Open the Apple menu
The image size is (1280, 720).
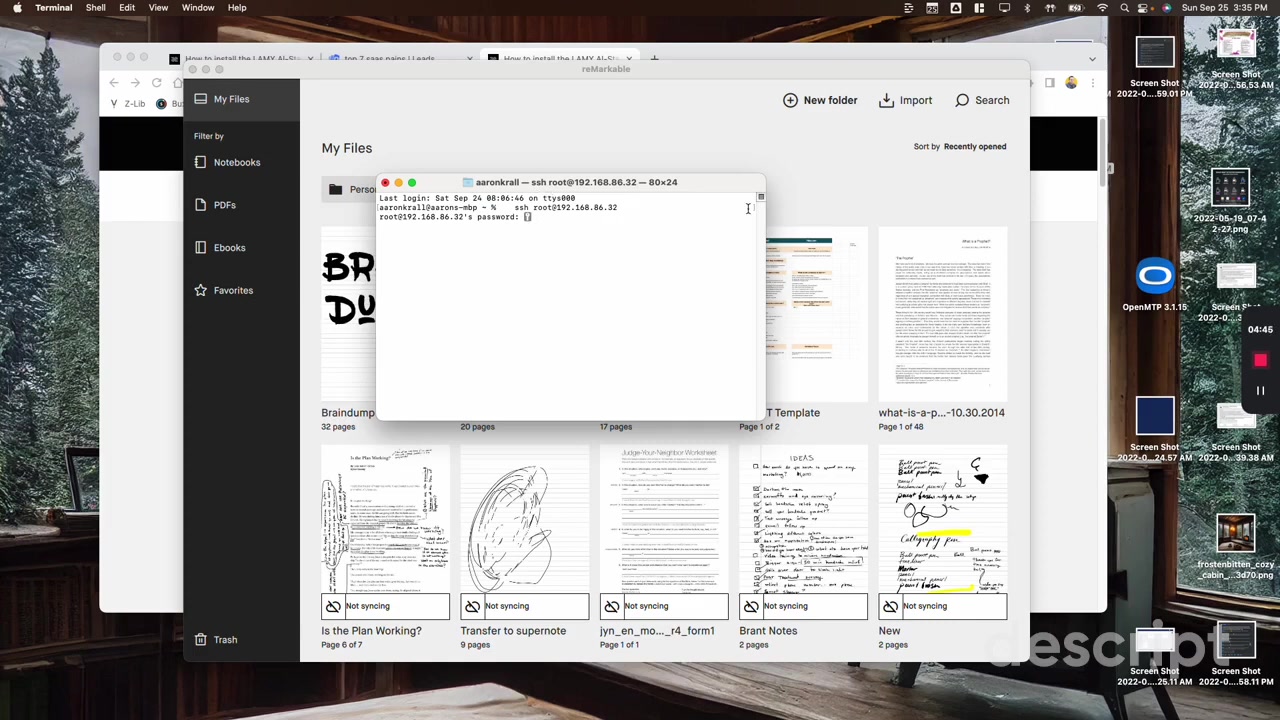click(x=16, y=8)
